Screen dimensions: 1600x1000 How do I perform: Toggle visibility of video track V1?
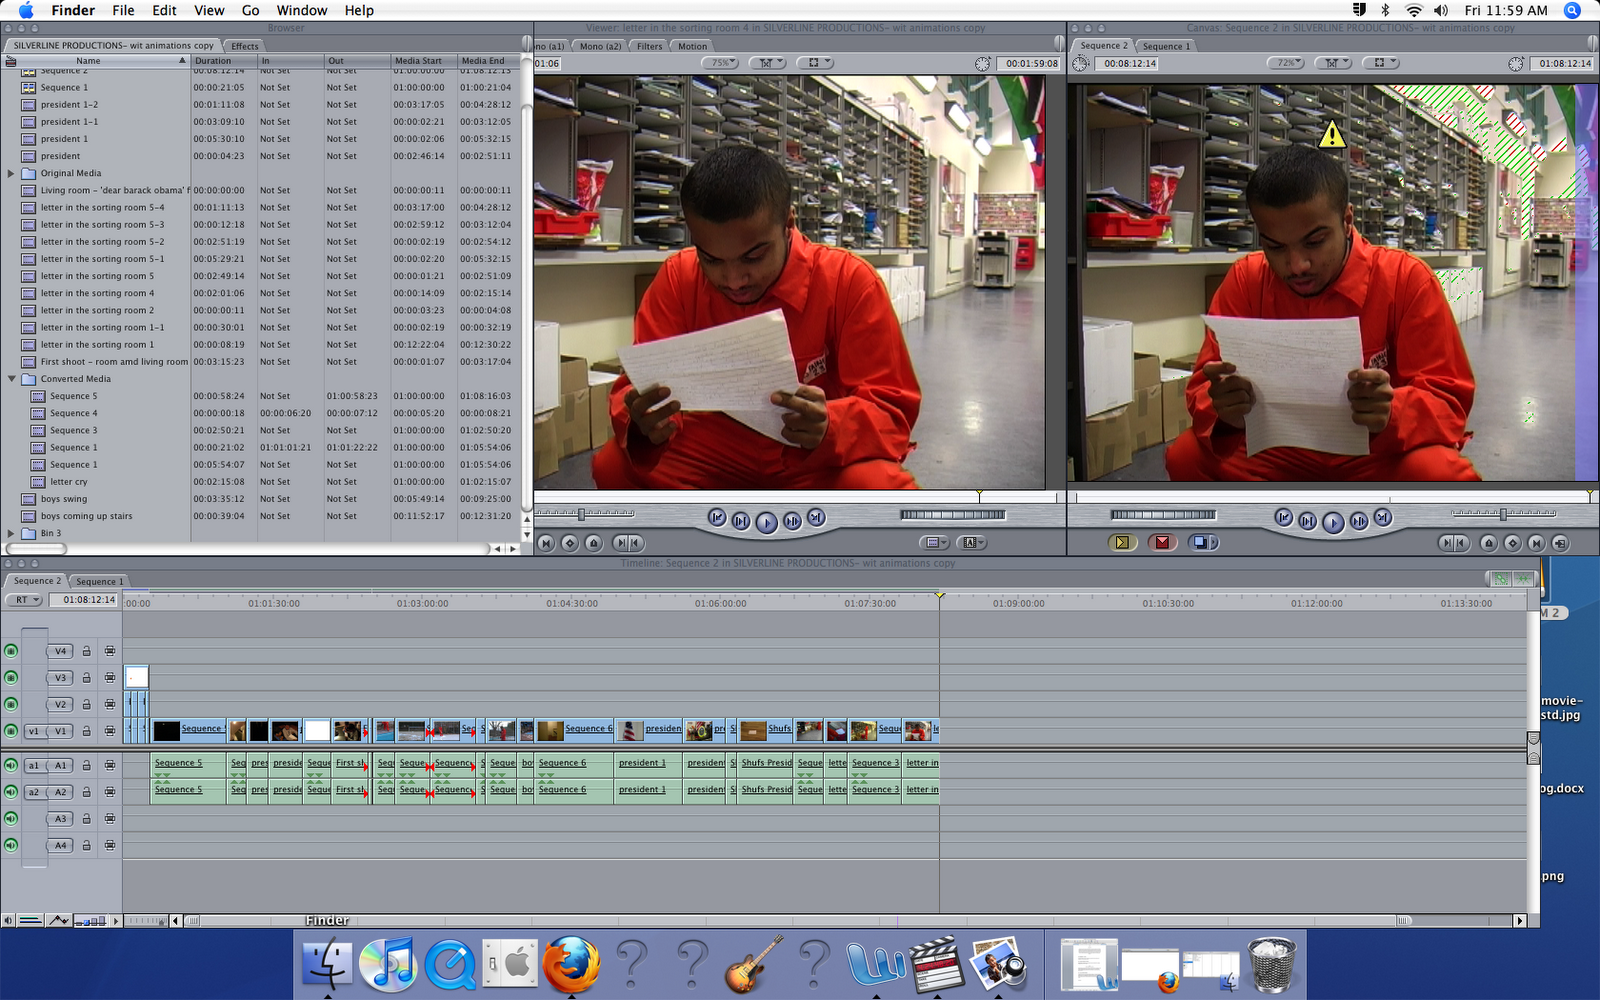pyautogui.click(x=11, y=730)
